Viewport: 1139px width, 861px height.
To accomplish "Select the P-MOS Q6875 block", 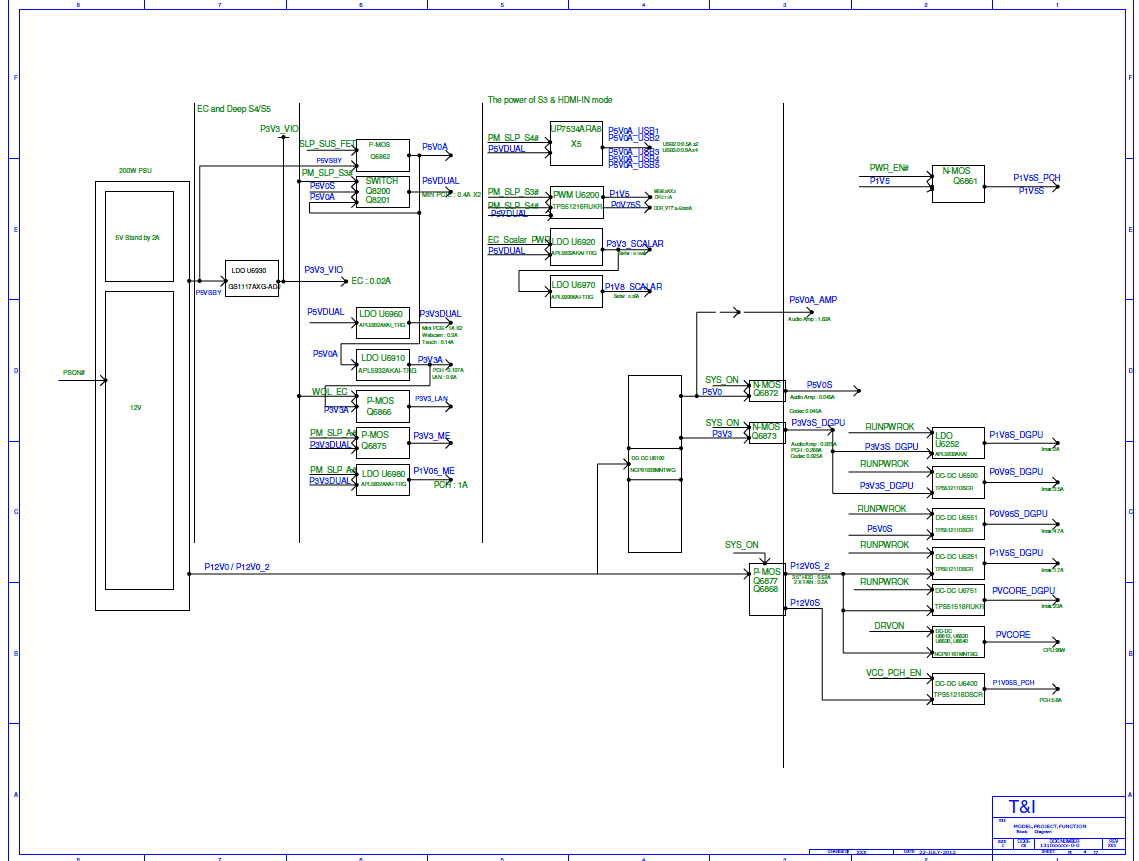I will click(x=383, y=442).
